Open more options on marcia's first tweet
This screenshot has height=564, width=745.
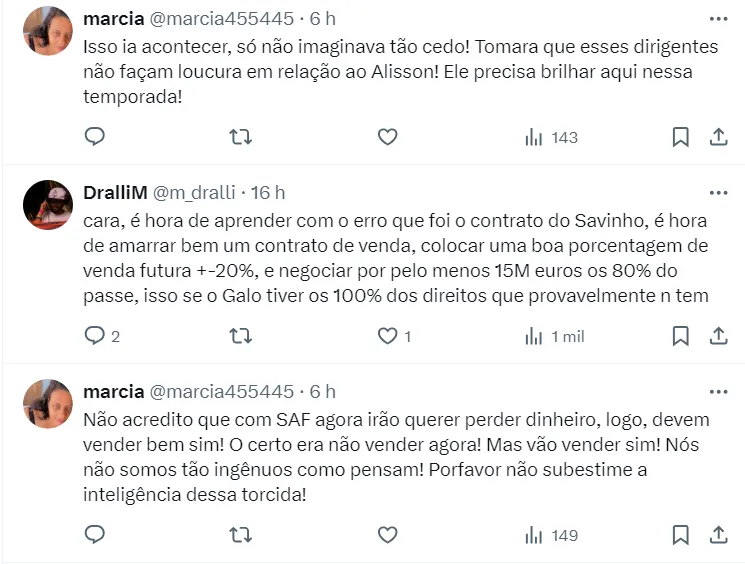(x=718, y=19)
